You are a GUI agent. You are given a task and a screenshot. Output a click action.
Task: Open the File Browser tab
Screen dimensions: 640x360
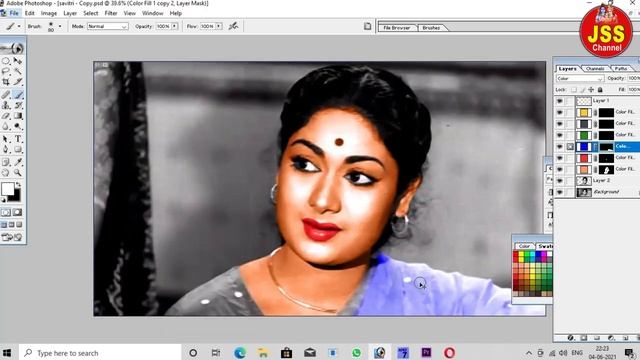(x=396, y=28)
